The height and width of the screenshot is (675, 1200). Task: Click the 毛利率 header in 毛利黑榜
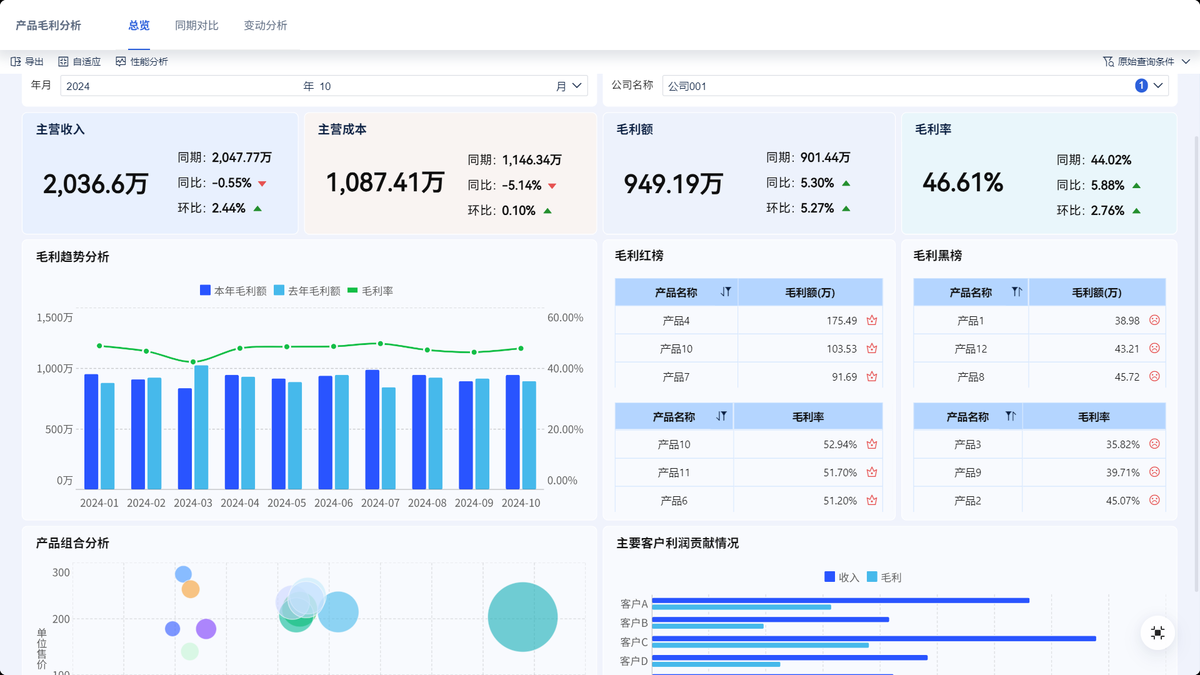(x=1094, y=416)
